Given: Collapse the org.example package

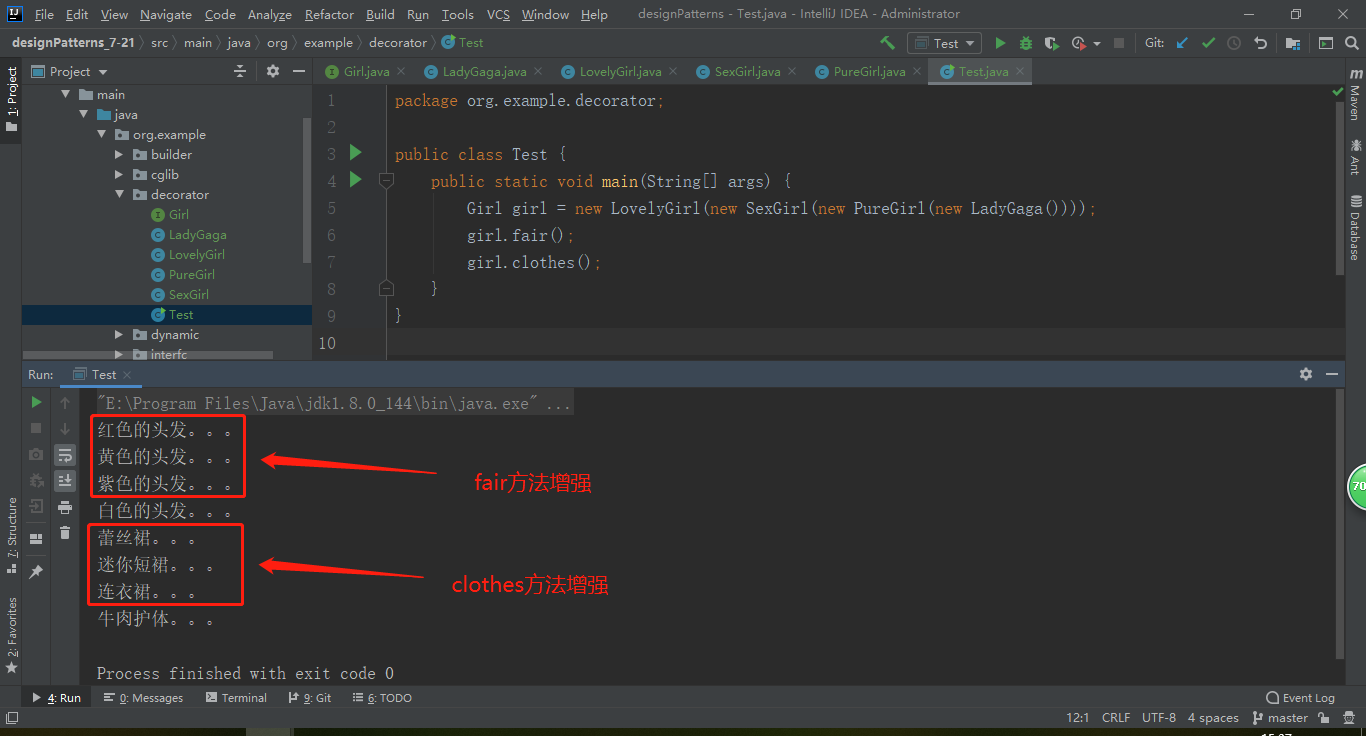Looking at the screenshot, I should click(101, 135).
